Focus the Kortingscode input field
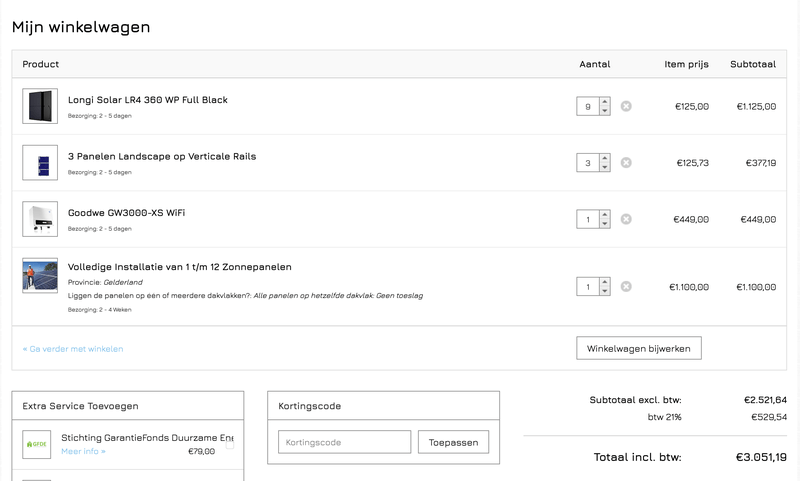 click(x=344, y=442)
